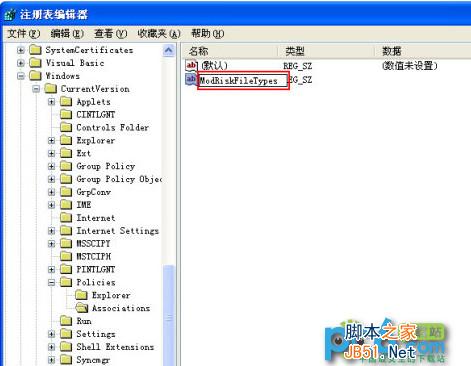
Task: Select the Group Policy Objects key label
Action: [x=119, y=179]
